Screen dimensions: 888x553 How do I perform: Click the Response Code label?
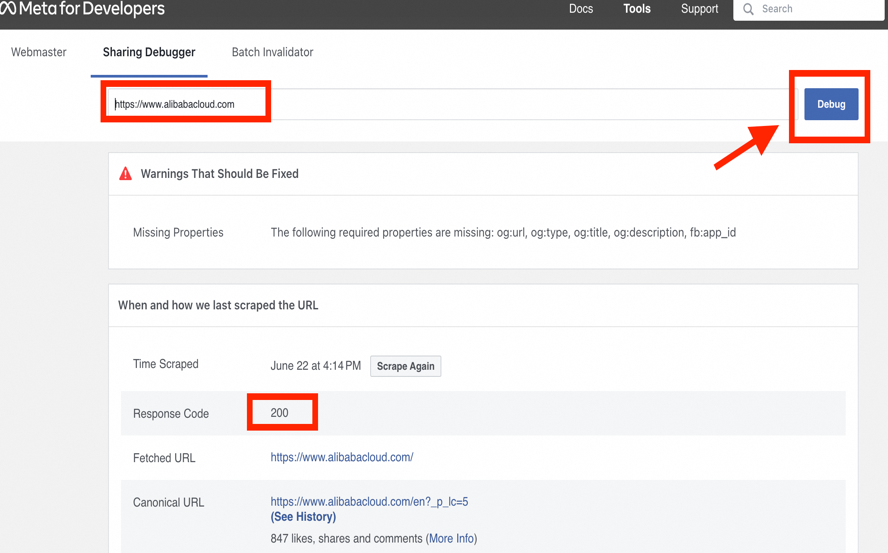[171, 414]
